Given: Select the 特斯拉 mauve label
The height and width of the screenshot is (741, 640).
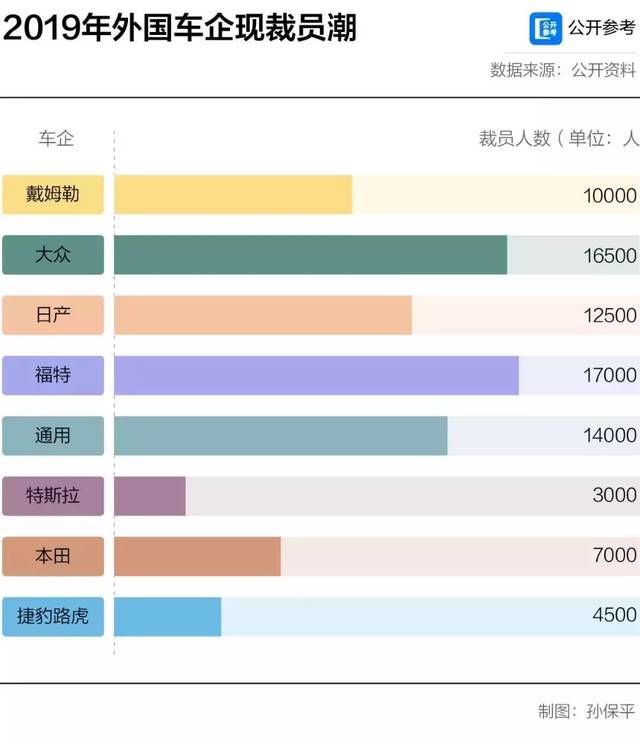Looking at the screenshot, I should (x=53, y=496).
